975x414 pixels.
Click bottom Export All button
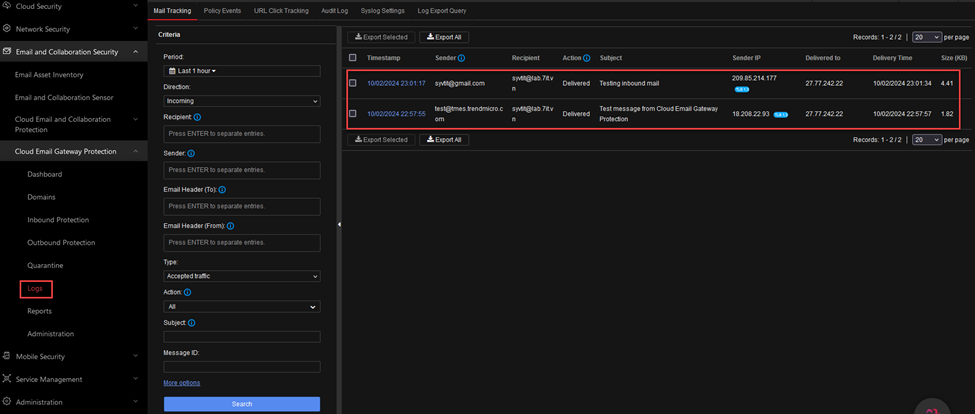pyautogui.click(x=444, y=140)
